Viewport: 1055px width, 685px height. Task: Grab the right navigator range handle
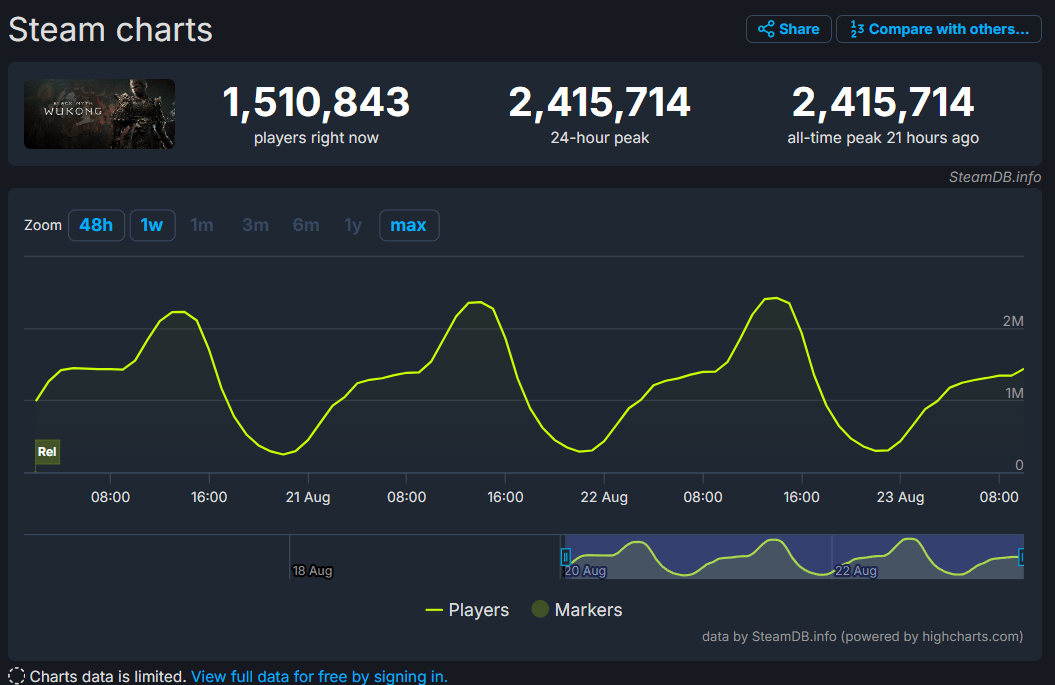click(x=1021, y=556)
